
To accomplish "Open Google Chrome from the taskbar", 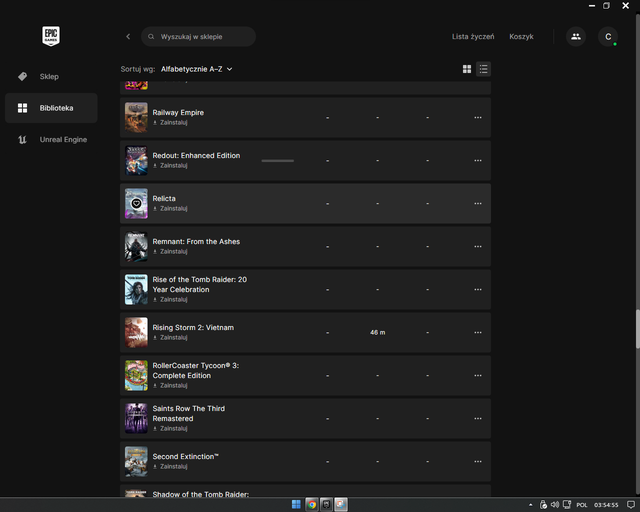I will 312,505.
